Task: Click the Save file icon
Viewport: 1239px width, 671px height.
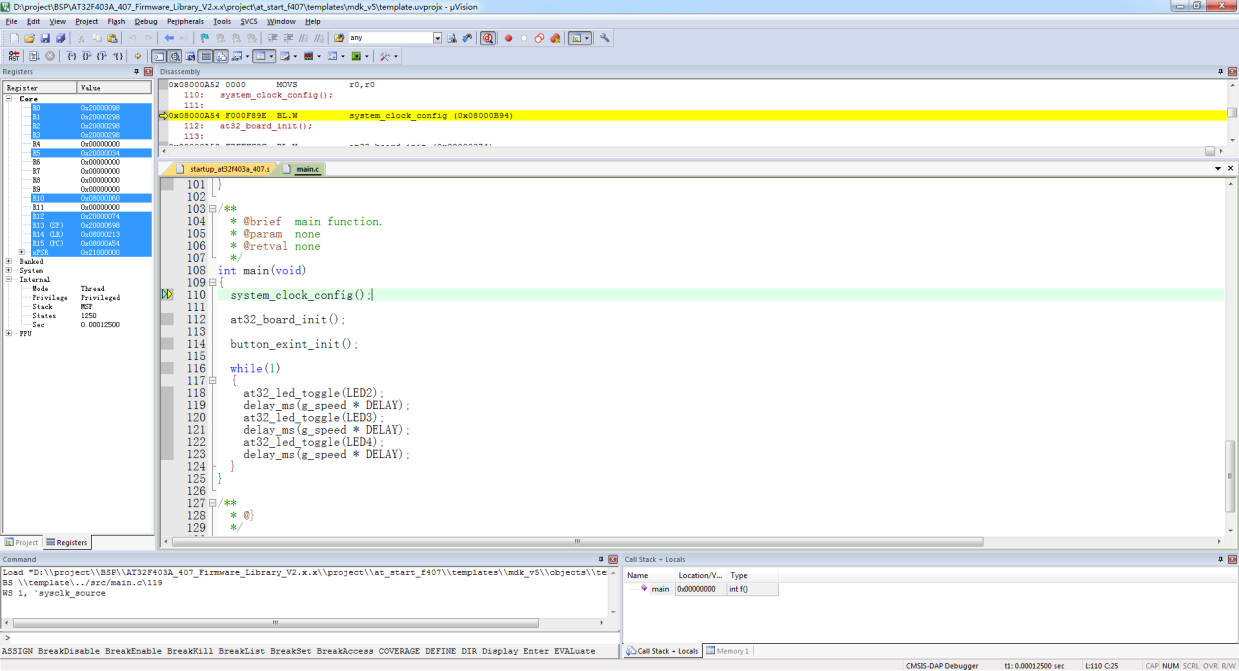Action: (45, 38)
